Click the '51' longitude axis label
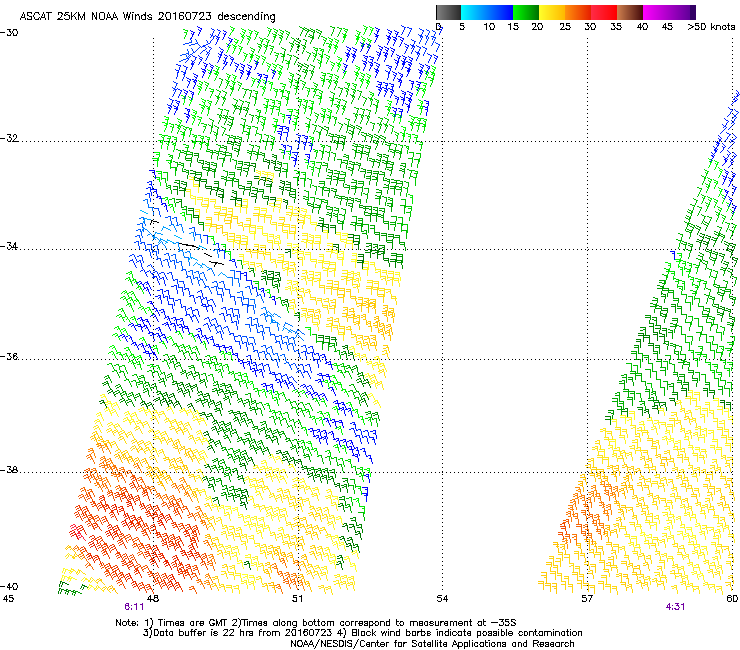The height and width of the screenshot is (650, 740). click(x=297, y=599)
